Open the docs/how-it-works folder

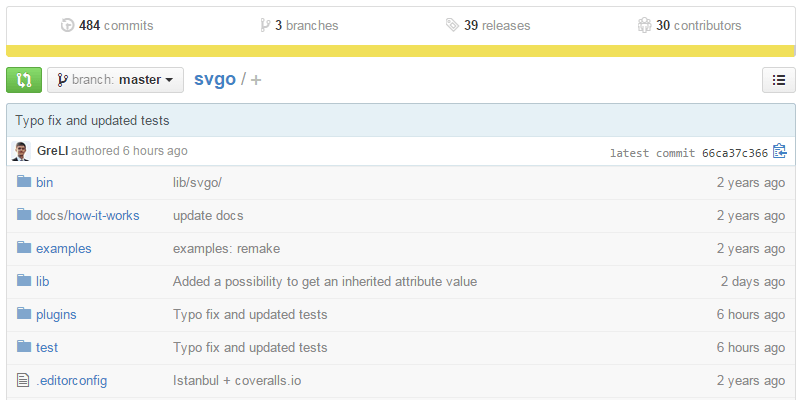(87, 215)
